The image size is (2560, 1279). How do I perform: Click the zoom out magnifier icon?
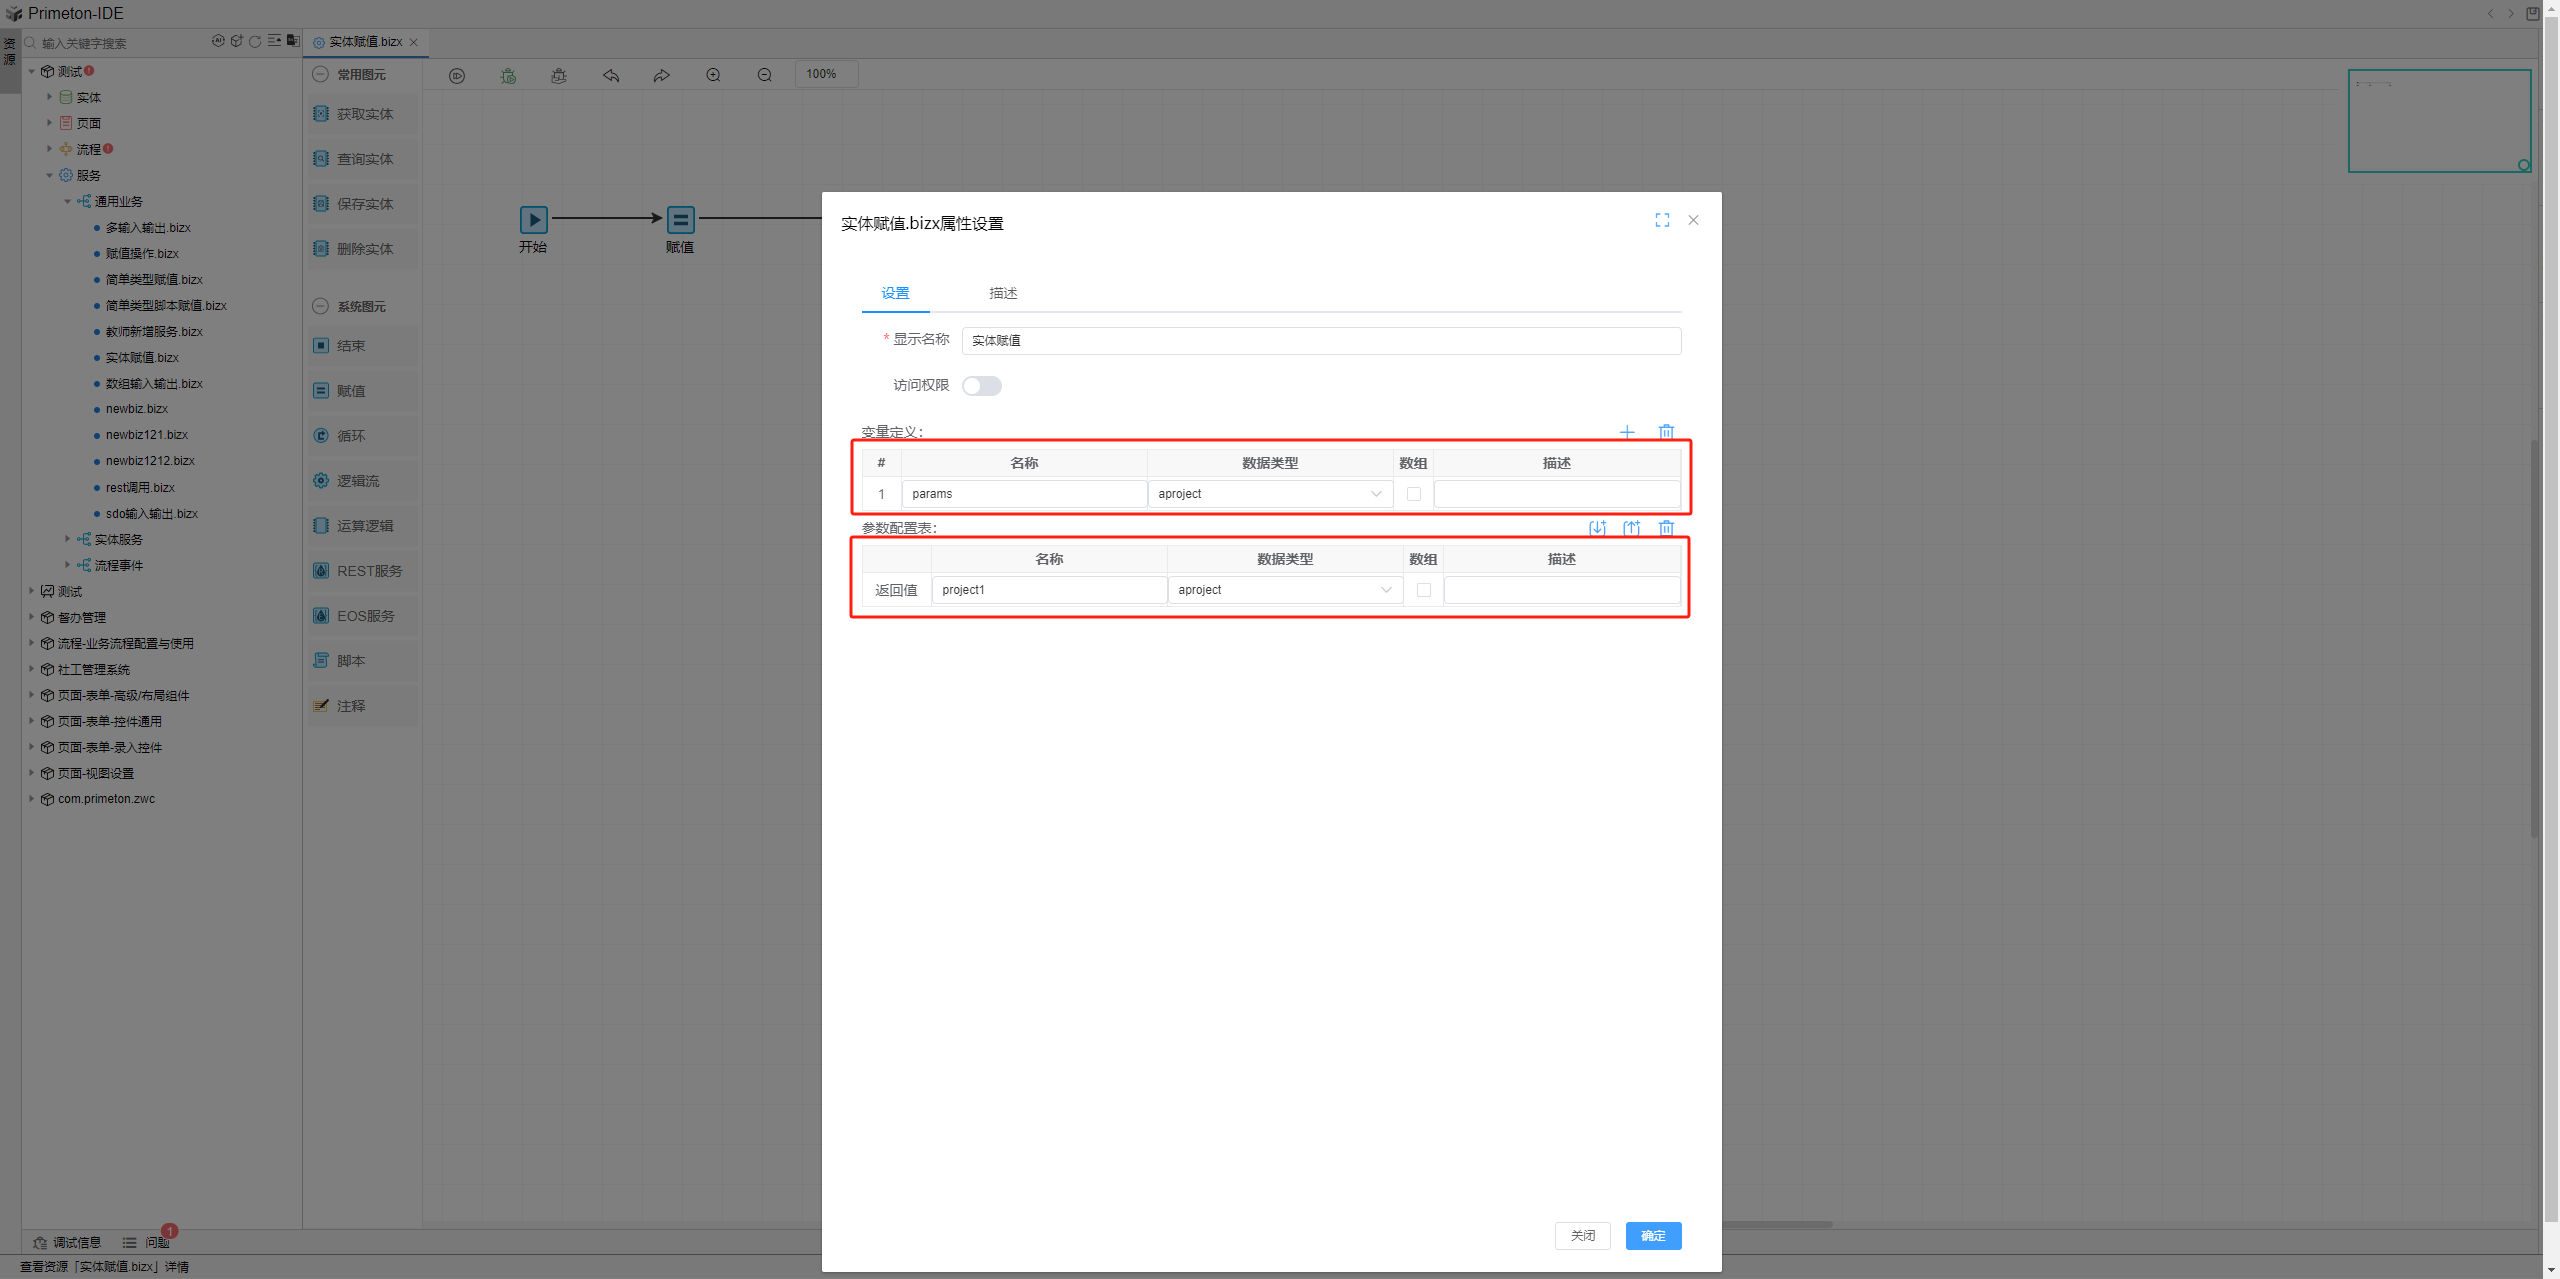765,75
